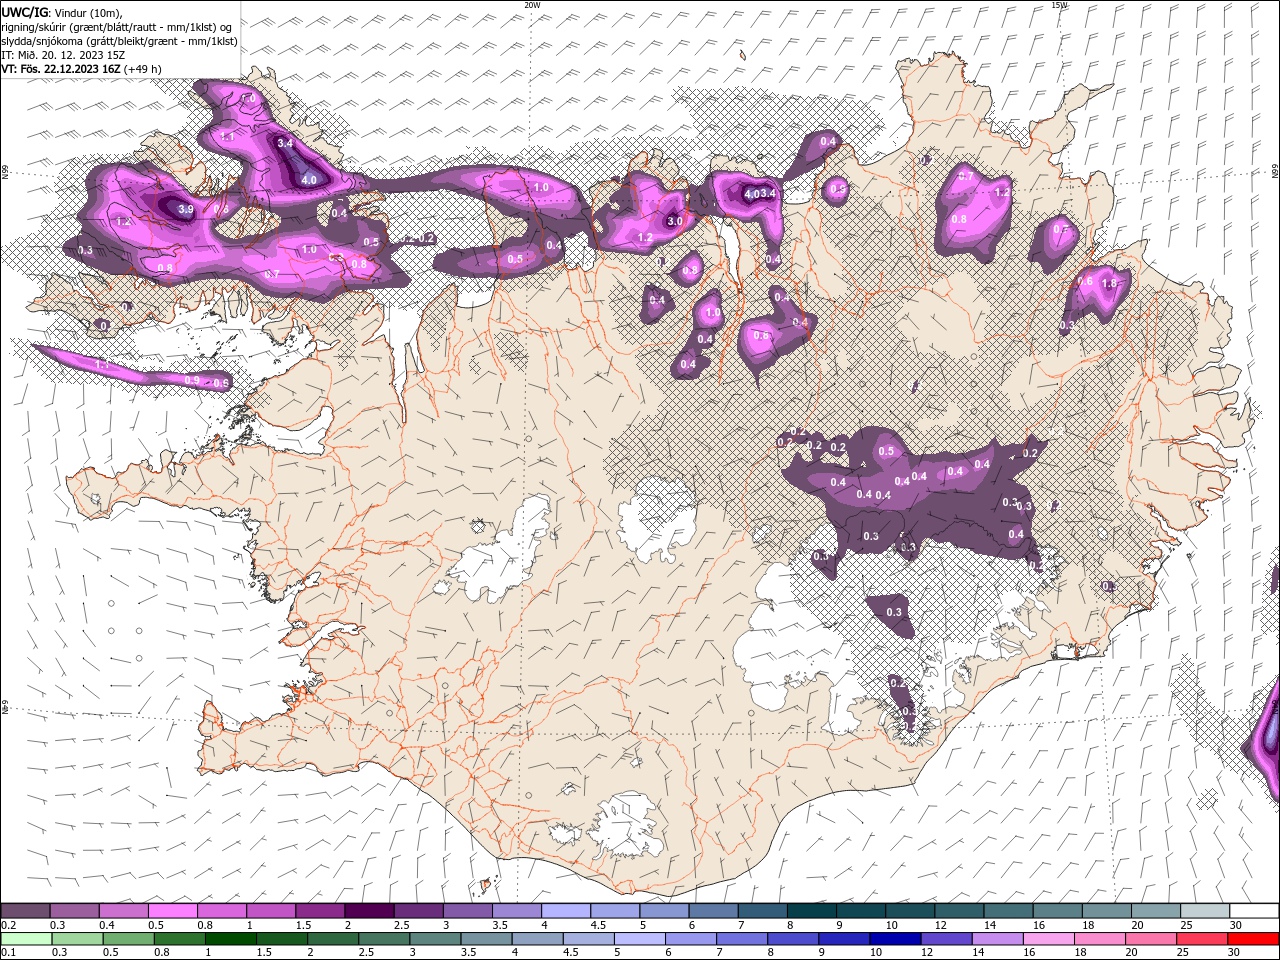This screenshot has height=960, width=1280.
Task: Click the 'slydda/snjókoma' description line
Action: click(120, 41)
